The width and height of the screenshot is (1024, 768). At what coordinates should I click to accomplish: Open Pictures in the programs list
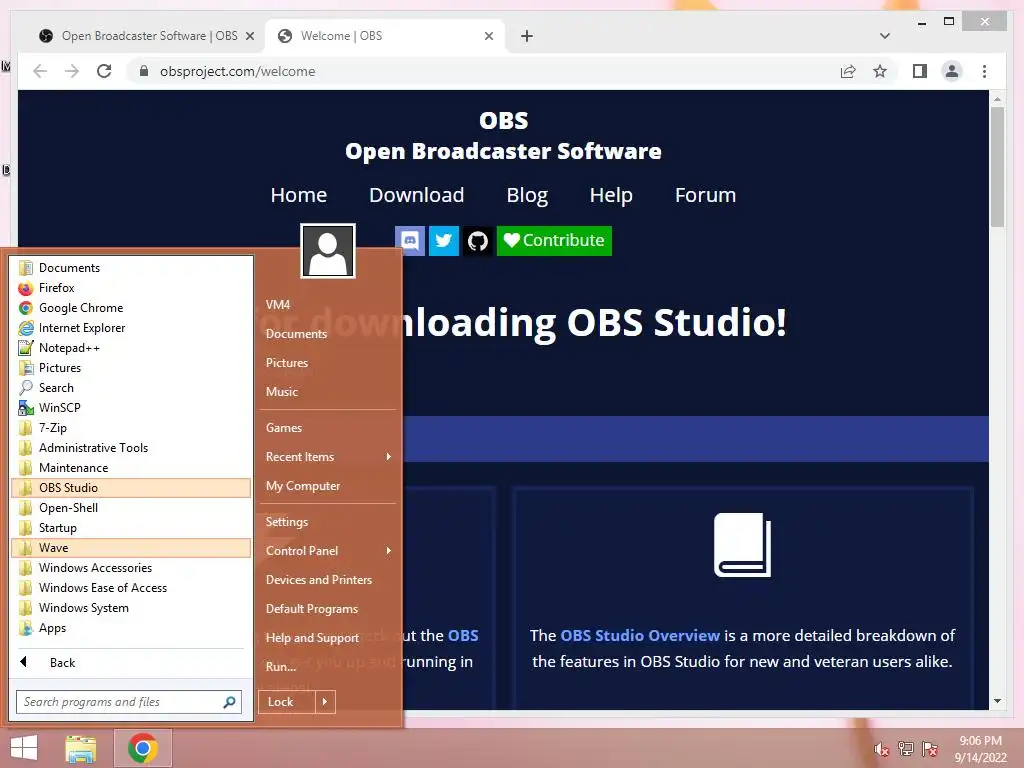point(131,368)
